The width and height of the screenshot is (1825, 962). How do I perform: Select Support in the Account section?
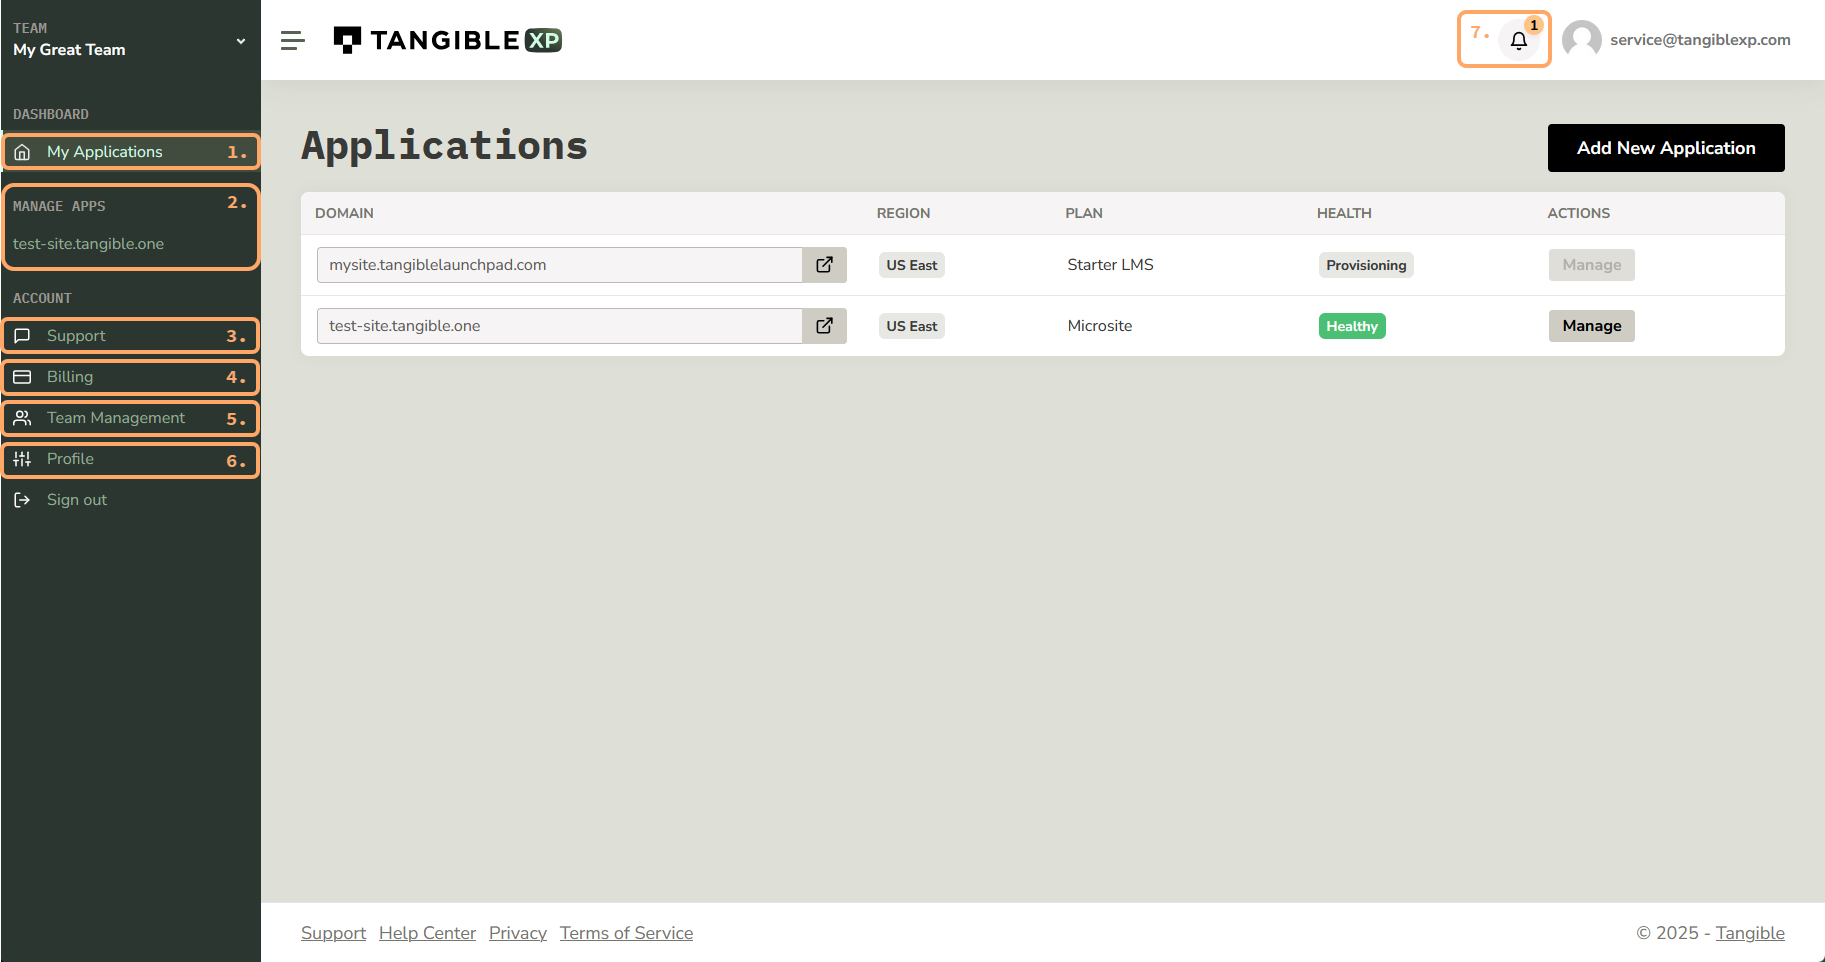pyautogui.click(x=76, y=336)
